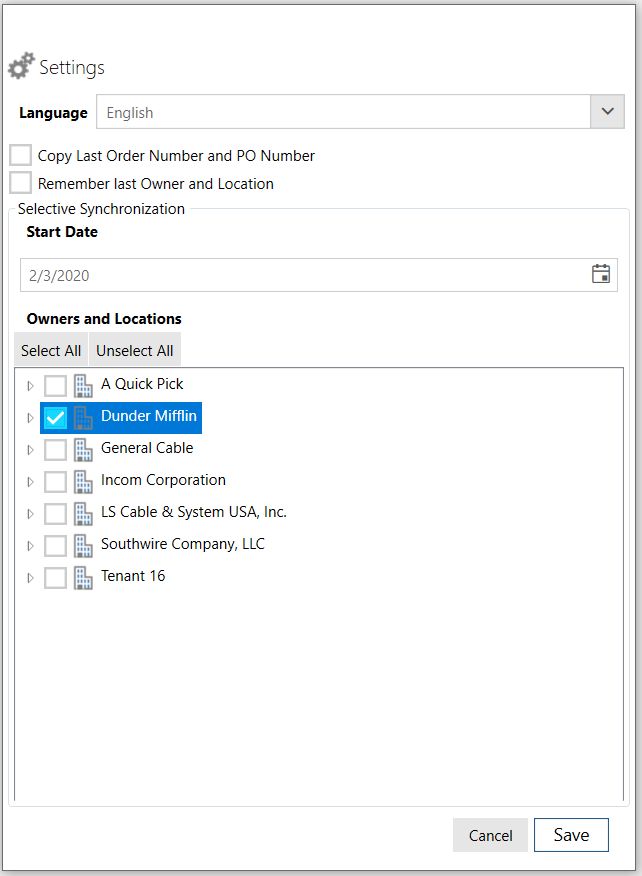Expand the A Quick Pick tree node
642x876 pixels.
30,385
